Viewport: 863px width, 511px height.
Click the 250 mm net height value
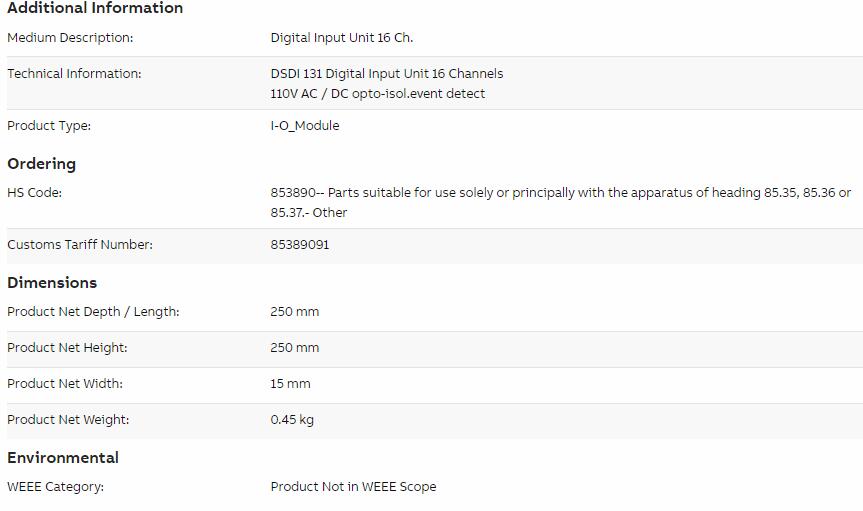pyautogui.click(x=294, y=348)
